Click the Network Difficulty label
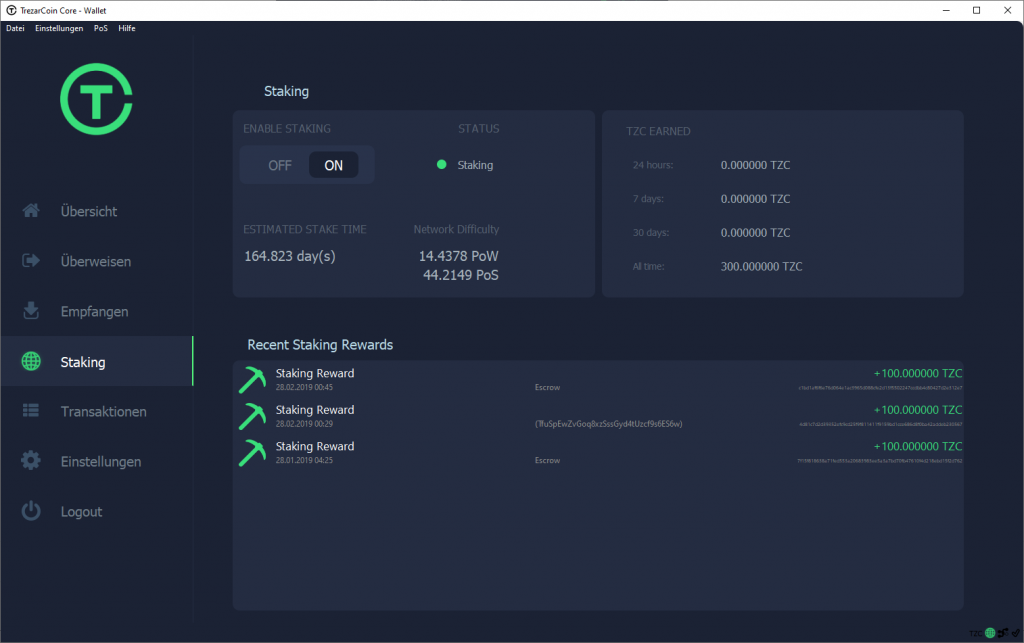This screenshot has height=643, width=1024. (x=456, y=229)
